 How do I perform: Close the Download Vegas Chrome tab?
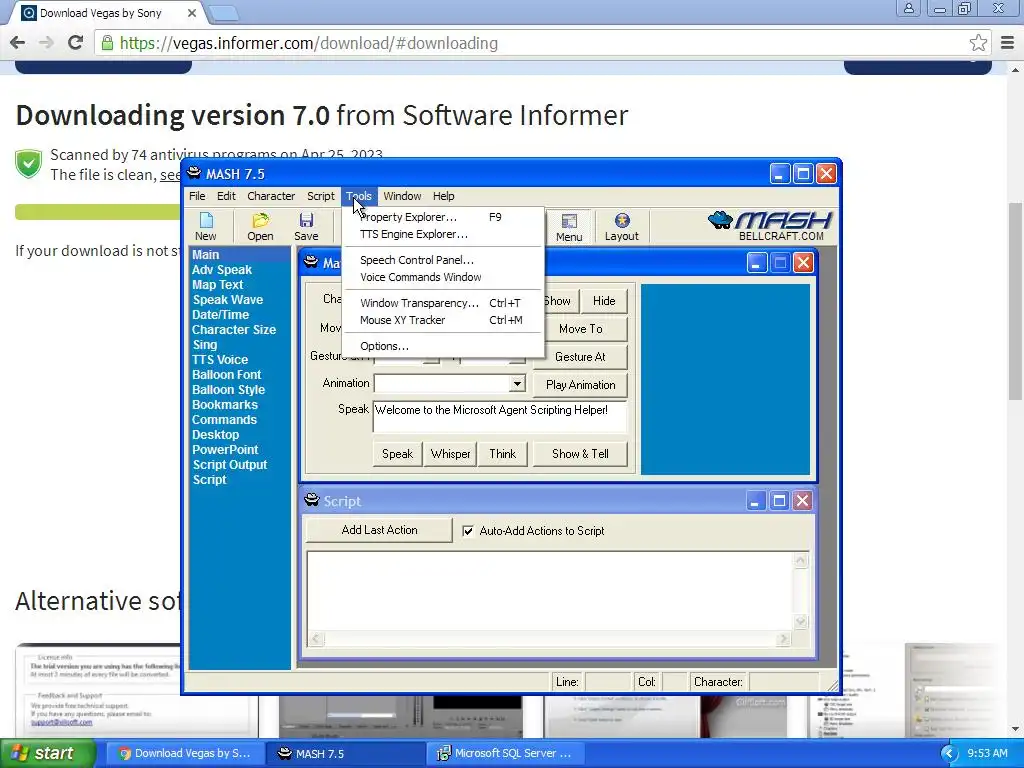coord(191,13)
